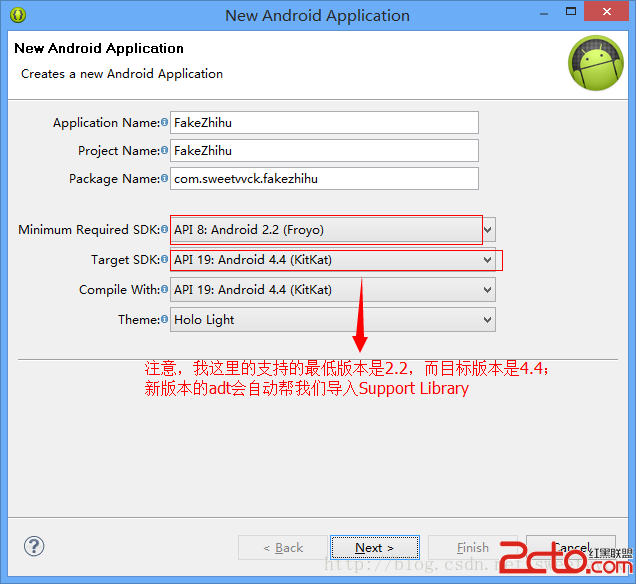
Task: Click the Android robot wizard logo
Action: (596, 63)
